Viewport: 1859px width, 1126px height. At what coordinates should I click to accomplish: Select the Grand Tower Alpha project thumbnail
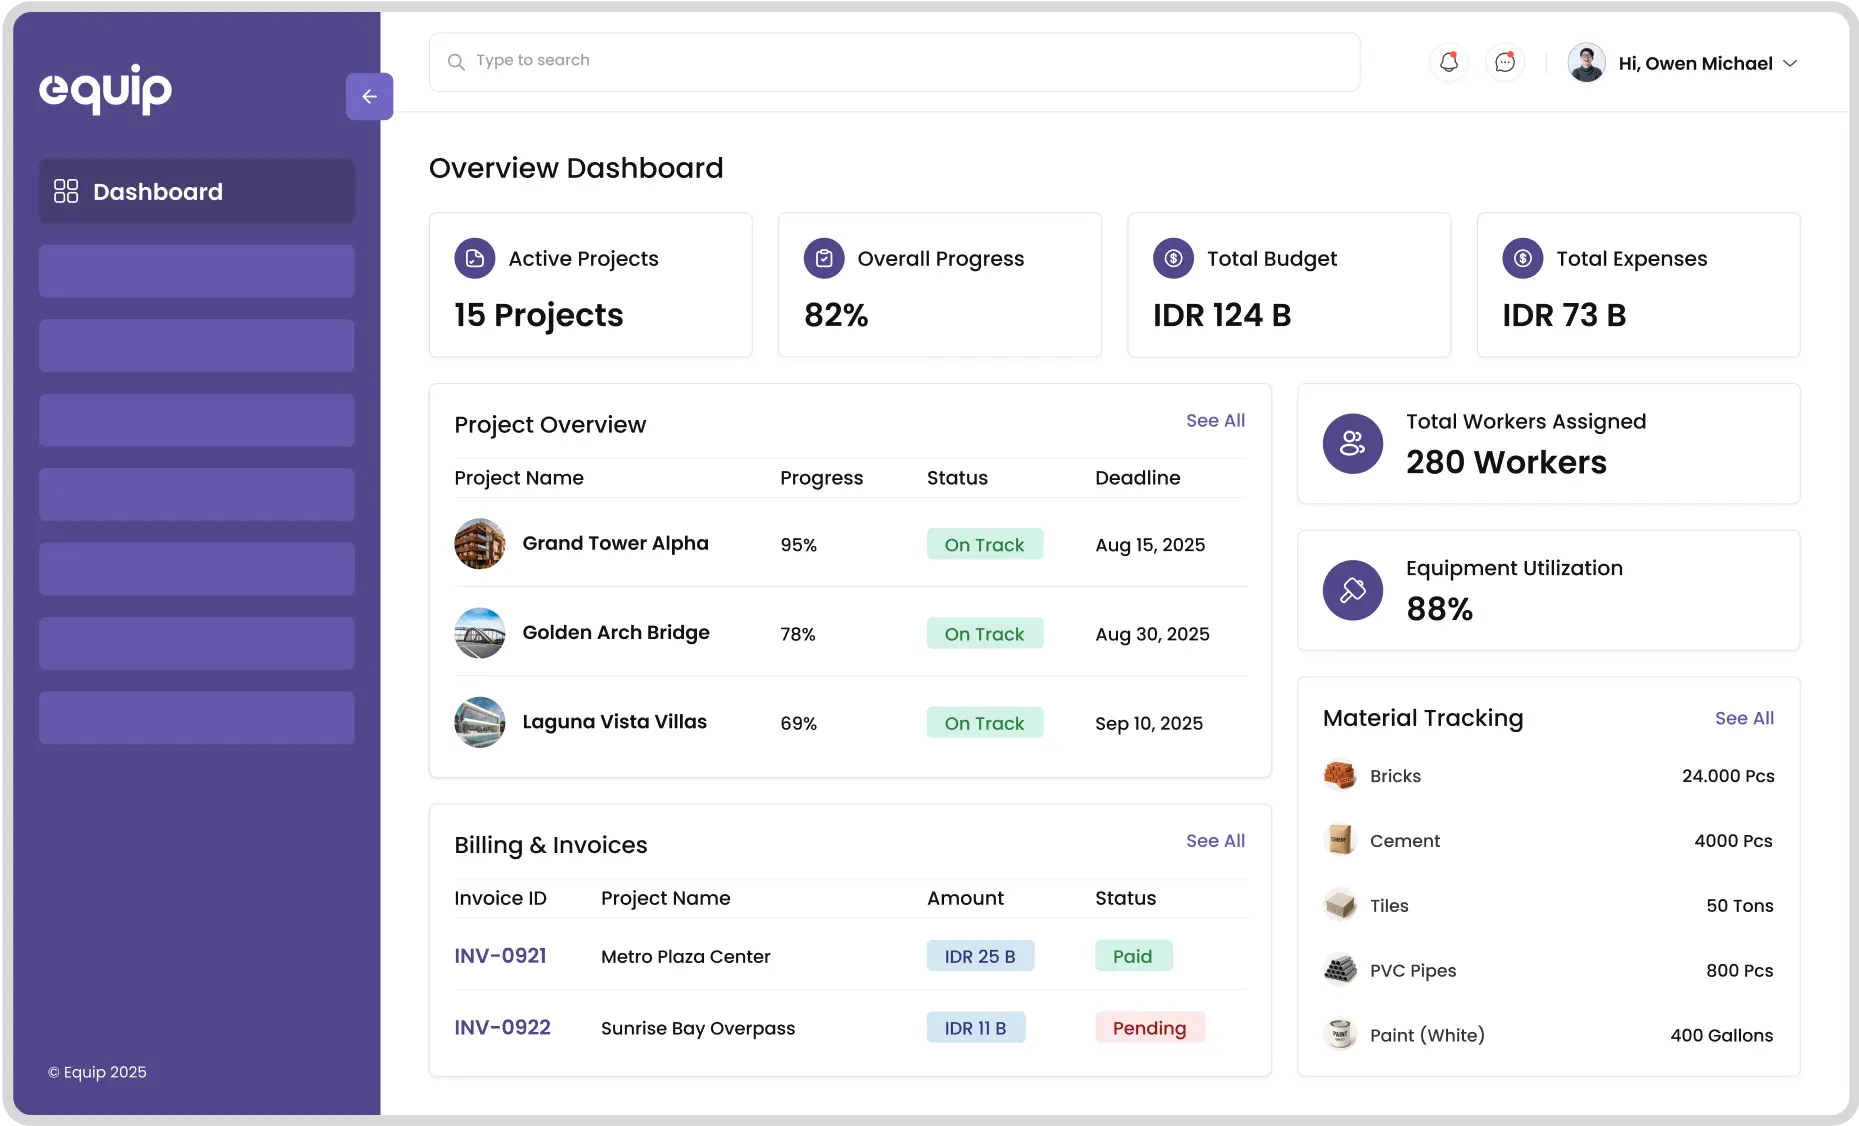click(480, 544)
